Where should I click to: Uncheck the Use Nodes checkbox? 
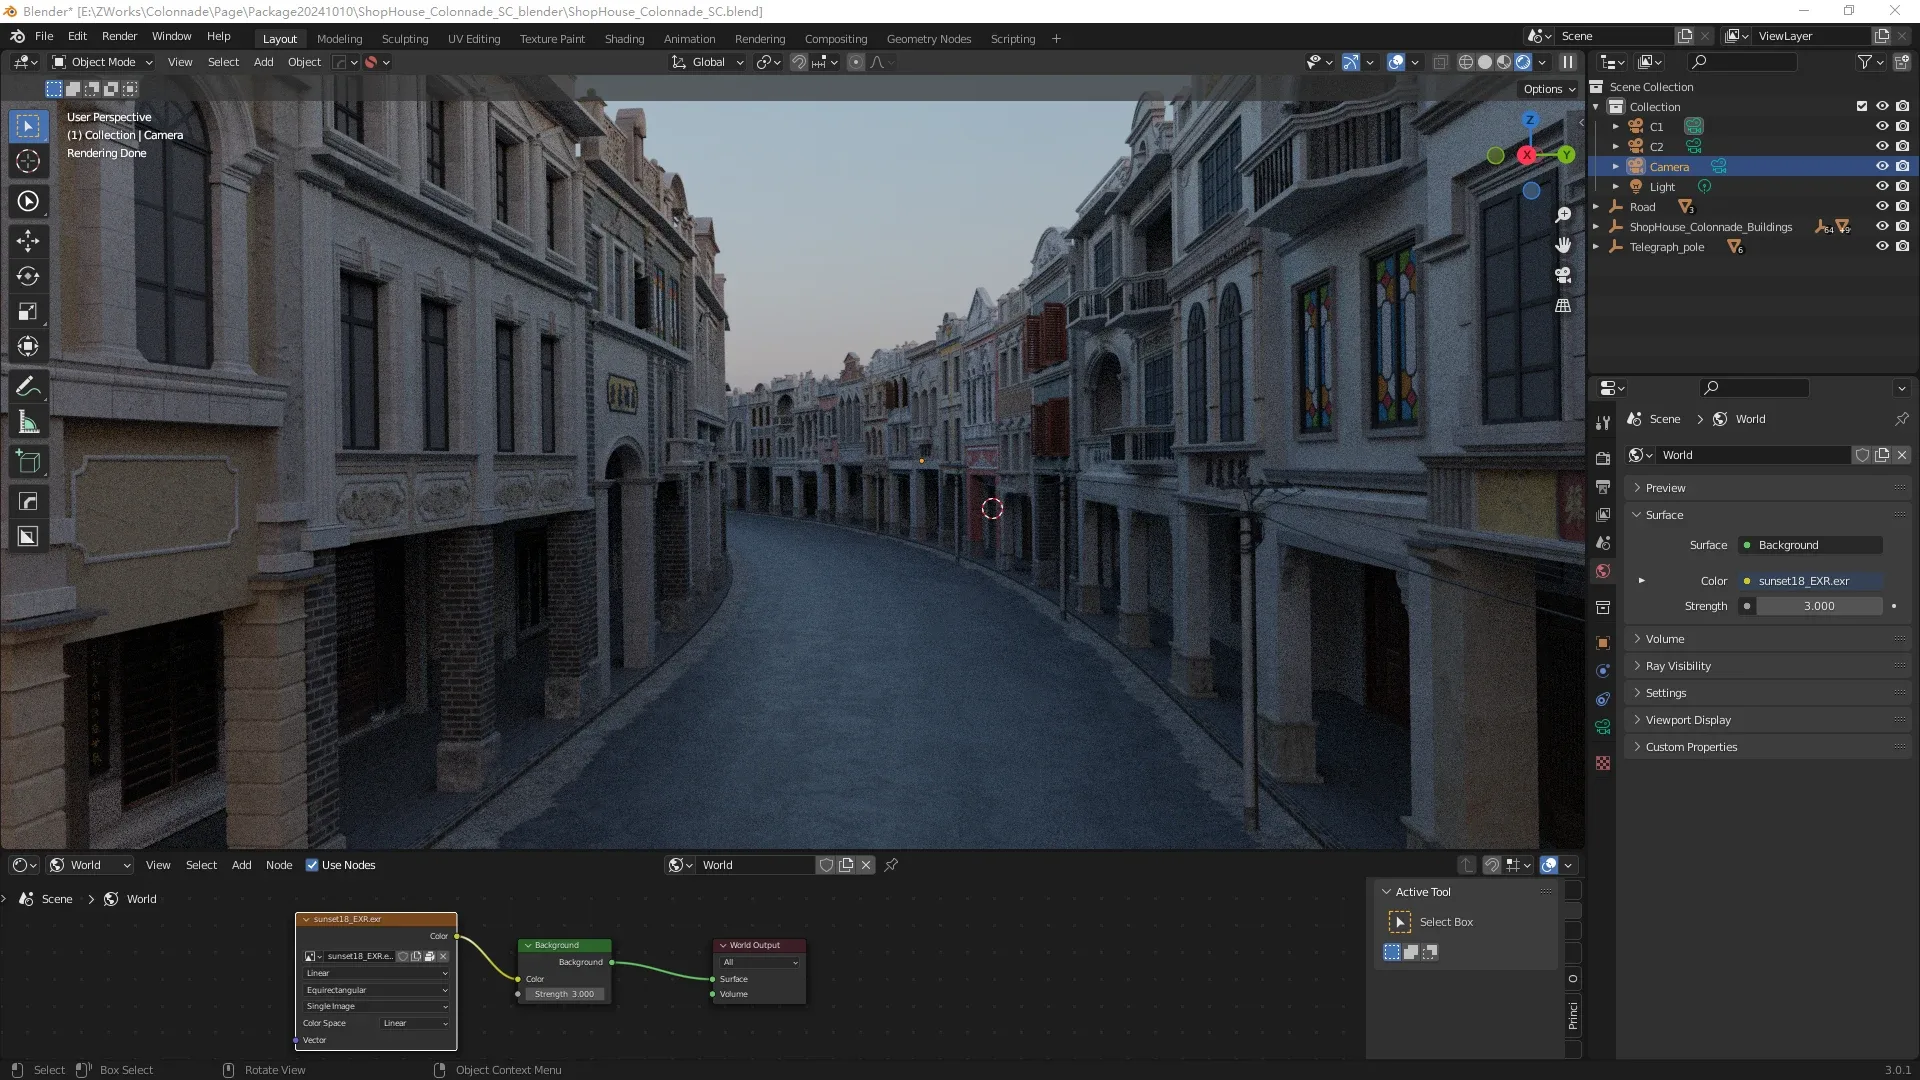coord(312,865)
